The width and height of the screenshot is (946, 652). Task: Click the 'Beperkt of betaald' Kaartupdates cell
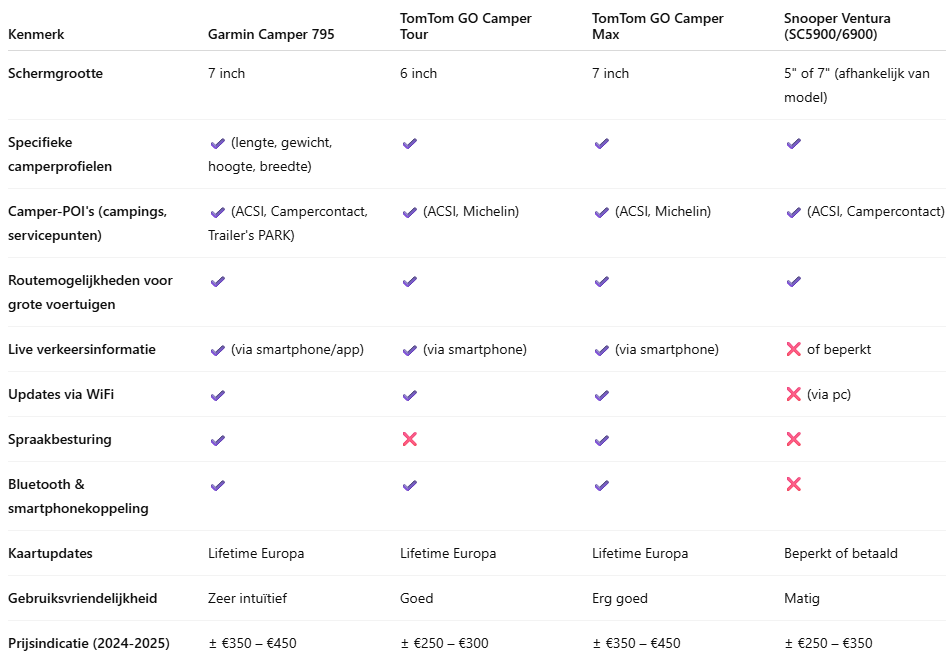click(x=840, y=553)
